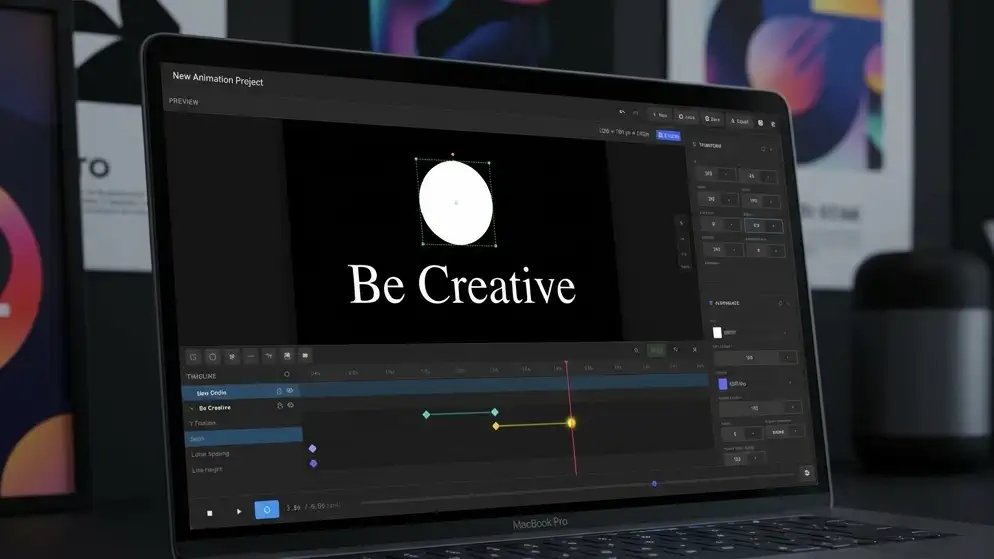
Task: Select the purple Line Height keyframe
Action: [x=313, y=463]
